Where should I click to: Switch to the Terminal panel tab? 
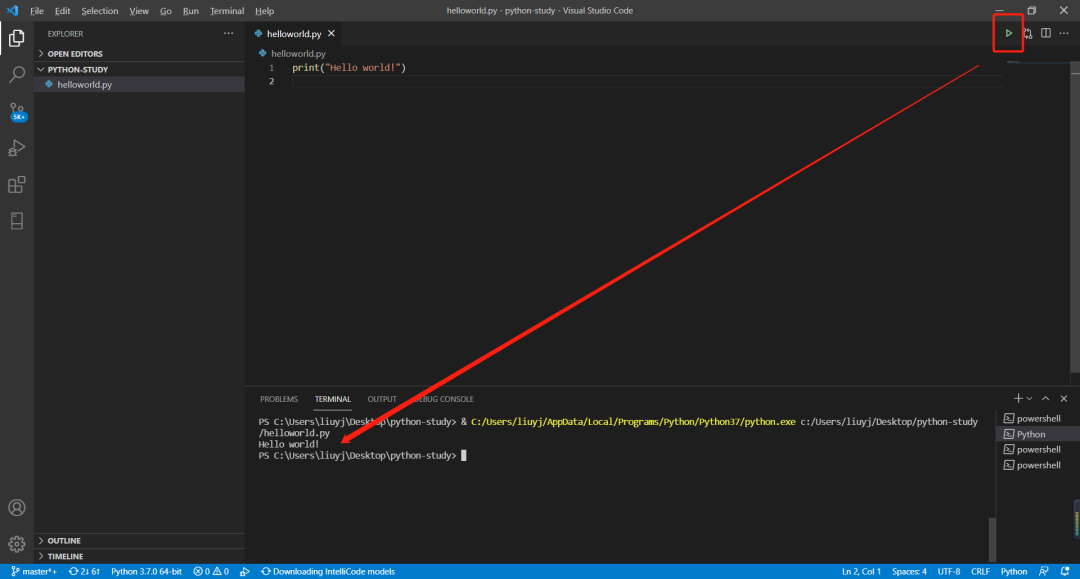[x=333, y=399]
